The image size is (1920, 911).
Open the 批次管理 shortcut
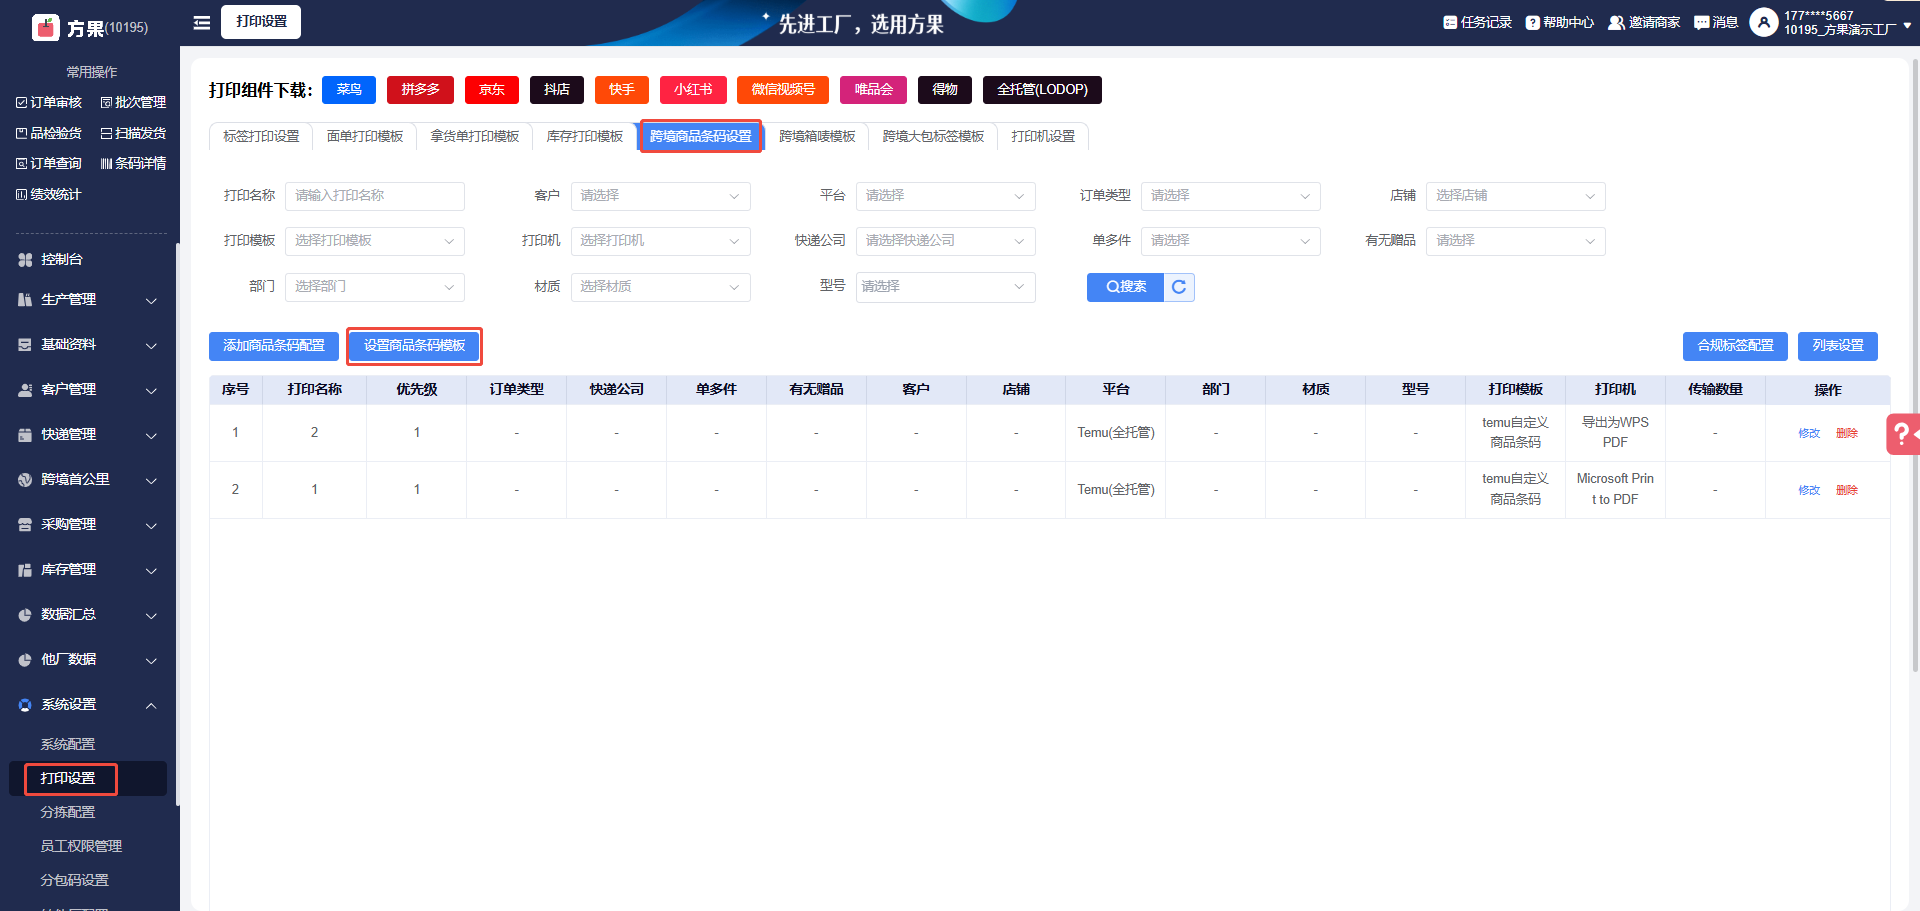[133, 102]
